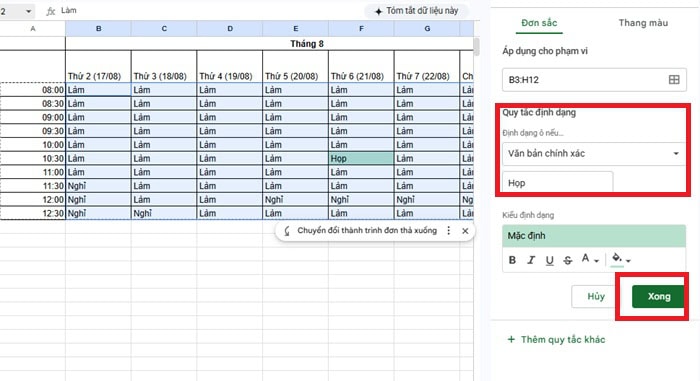Screen dimensions: 700x381
Task: Switch to the Đơn sắc tab
Action: [x=539, y=23]
